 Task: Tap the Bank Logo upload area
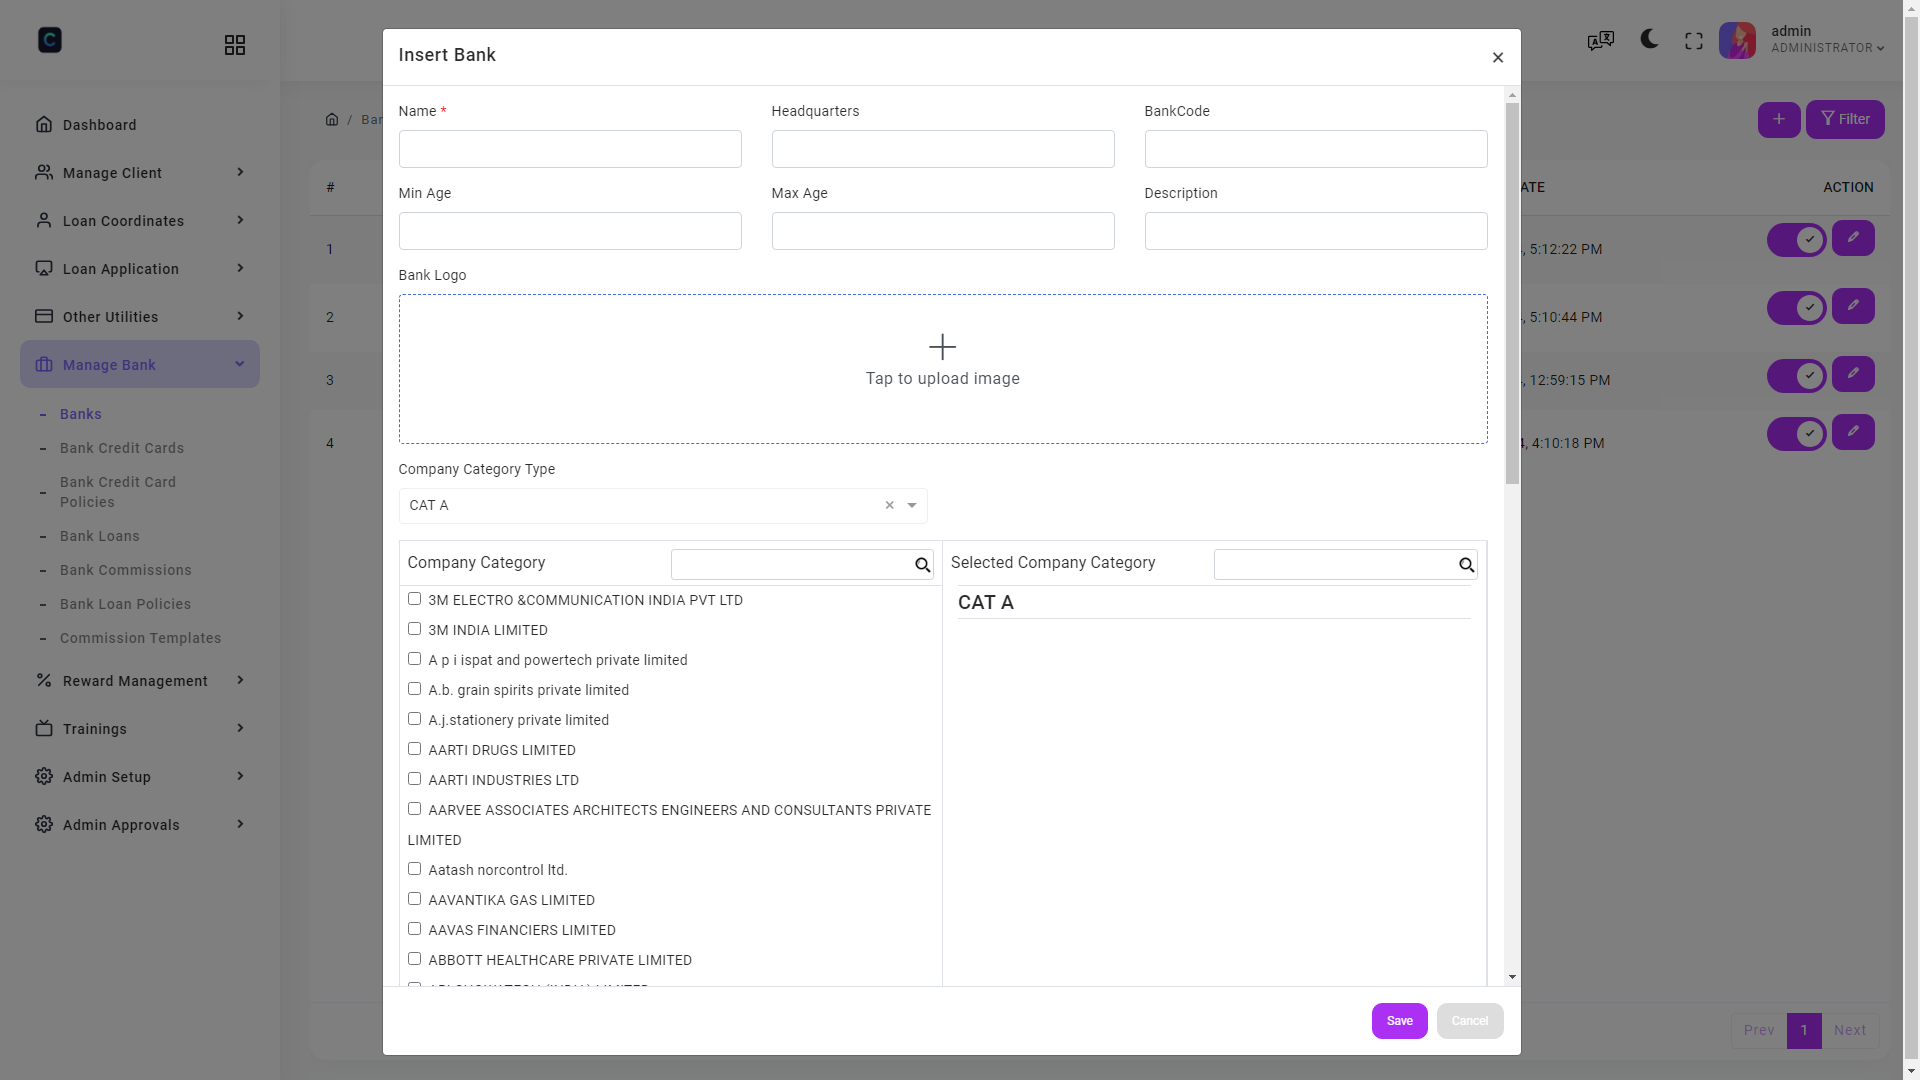[x=942, y=367]
